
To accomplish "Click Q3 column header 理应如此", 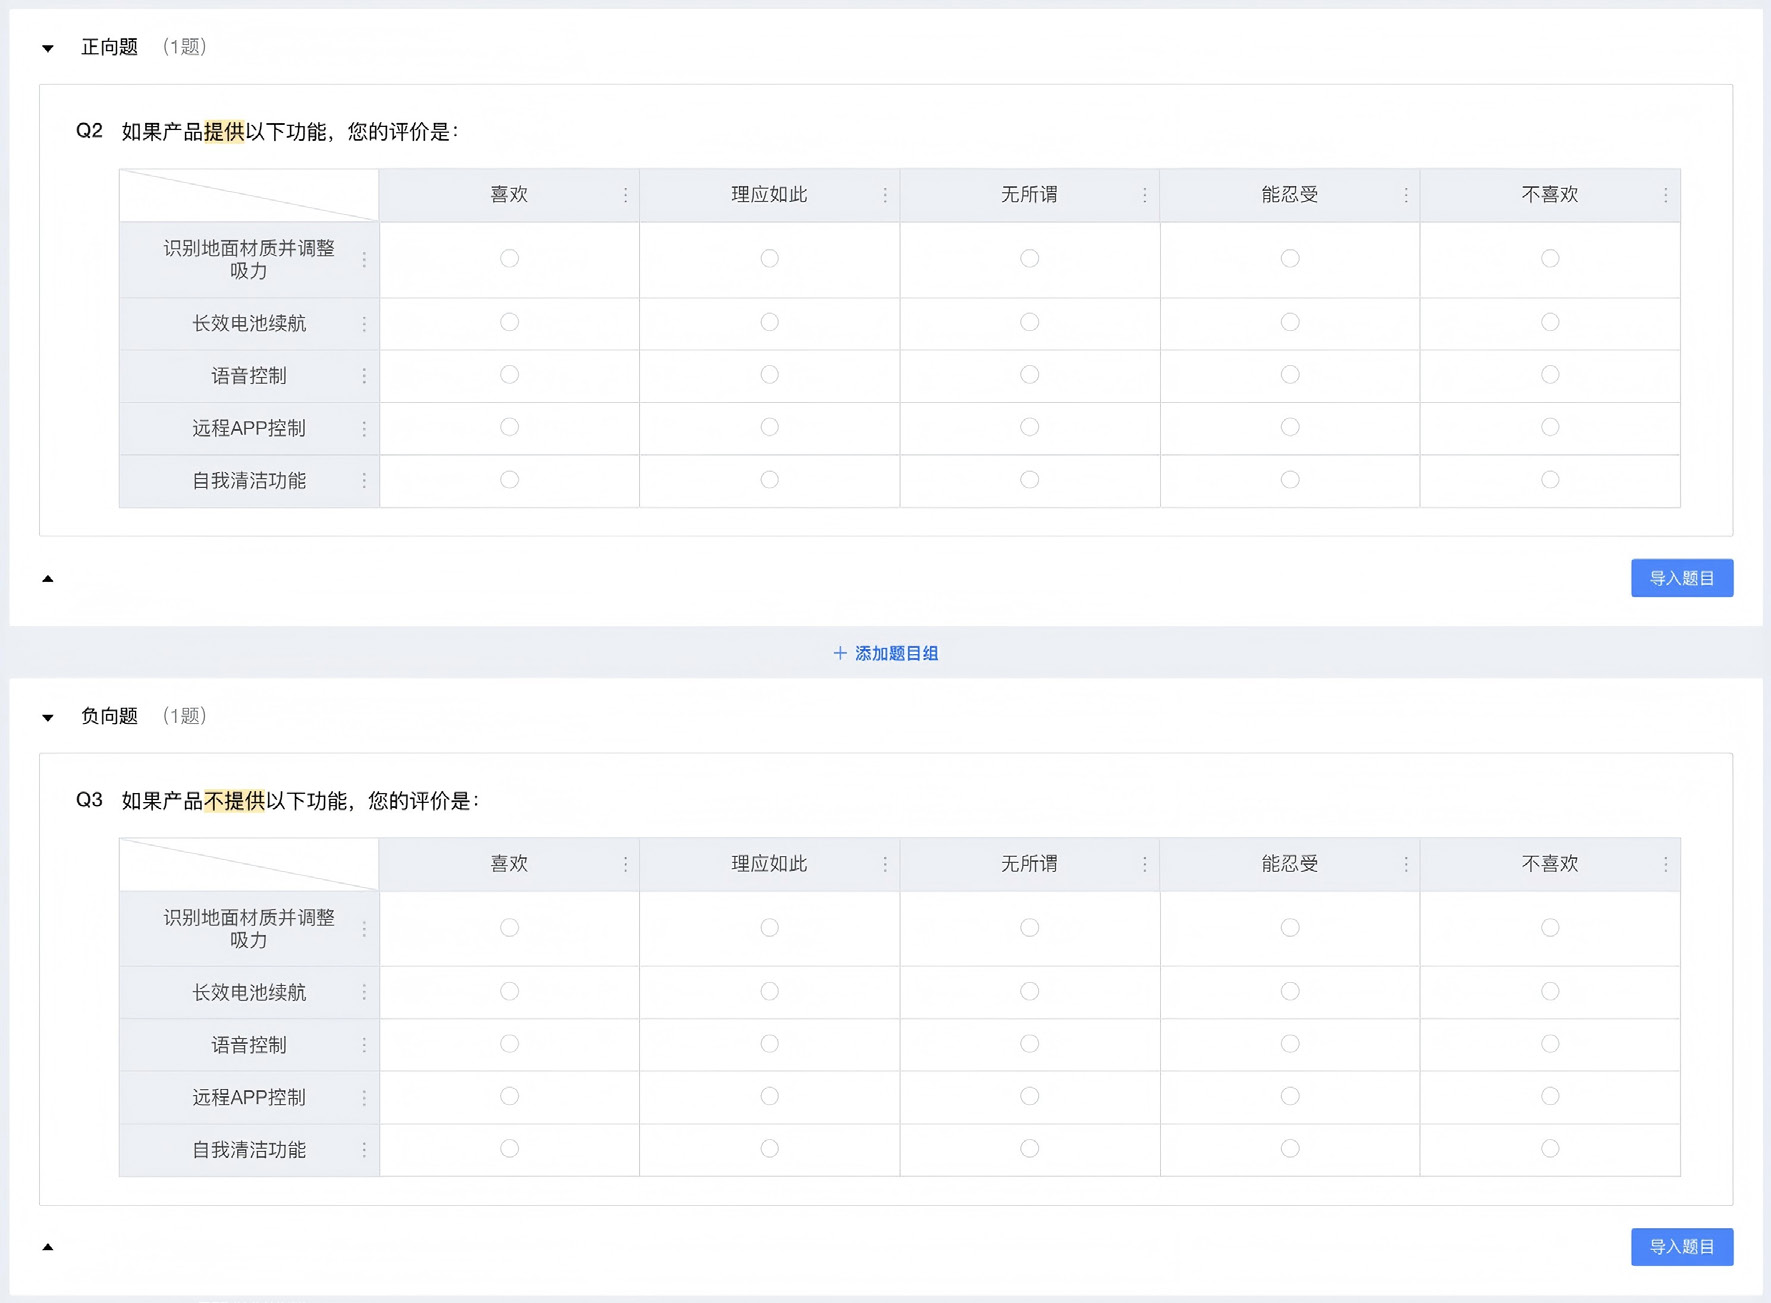I will (x=769, y=864).
